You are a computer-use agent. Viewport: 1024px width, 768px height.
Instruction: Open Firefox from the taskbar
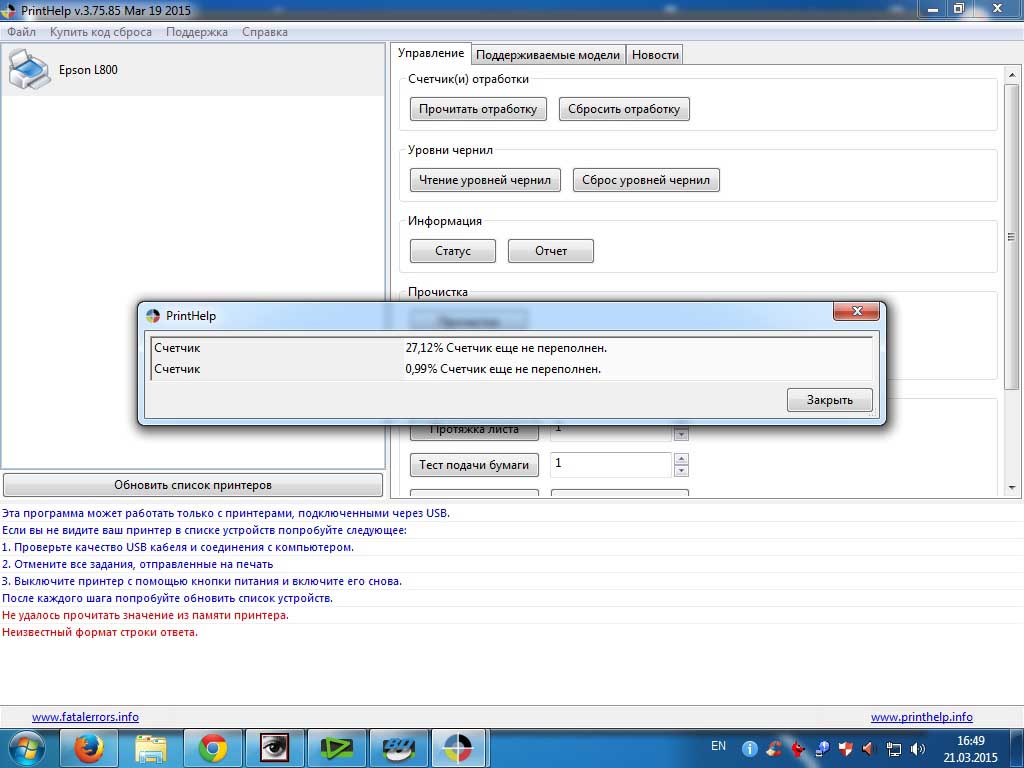click(89, 748)
